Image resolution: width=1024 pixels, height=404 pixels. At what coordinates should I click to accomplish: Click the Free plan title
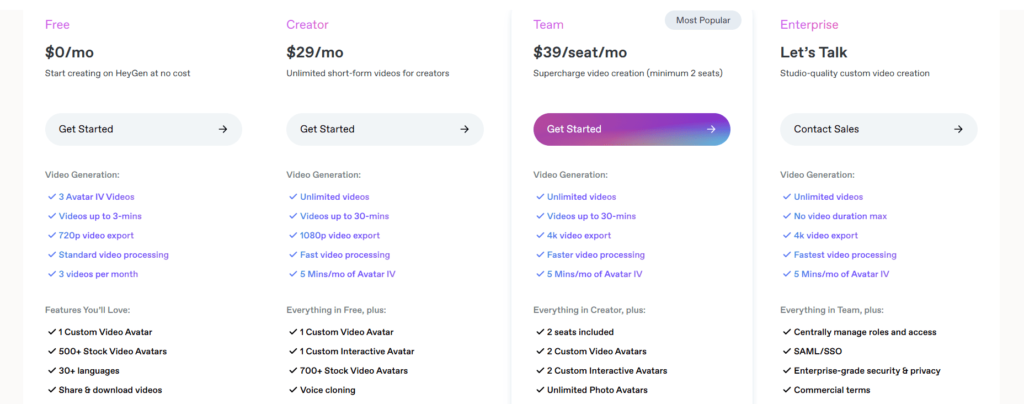(57, 25)
